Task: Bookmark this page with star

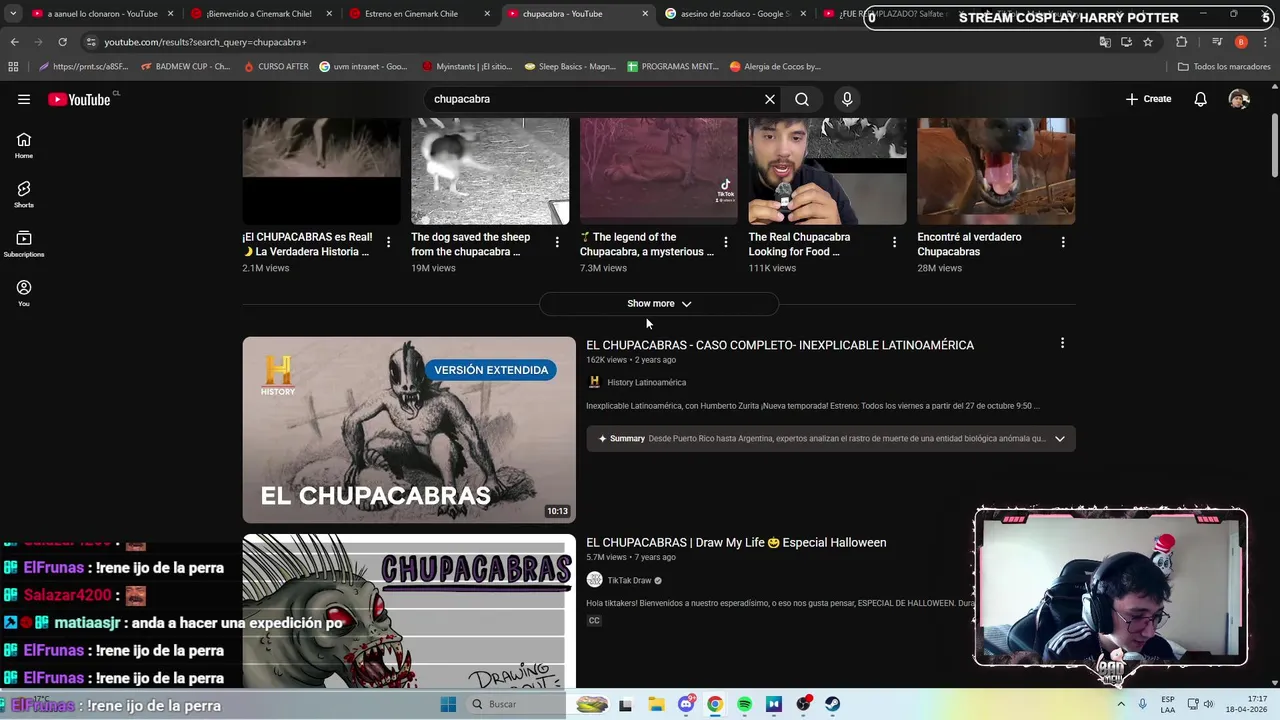Action: click(x=1148, y=42)
